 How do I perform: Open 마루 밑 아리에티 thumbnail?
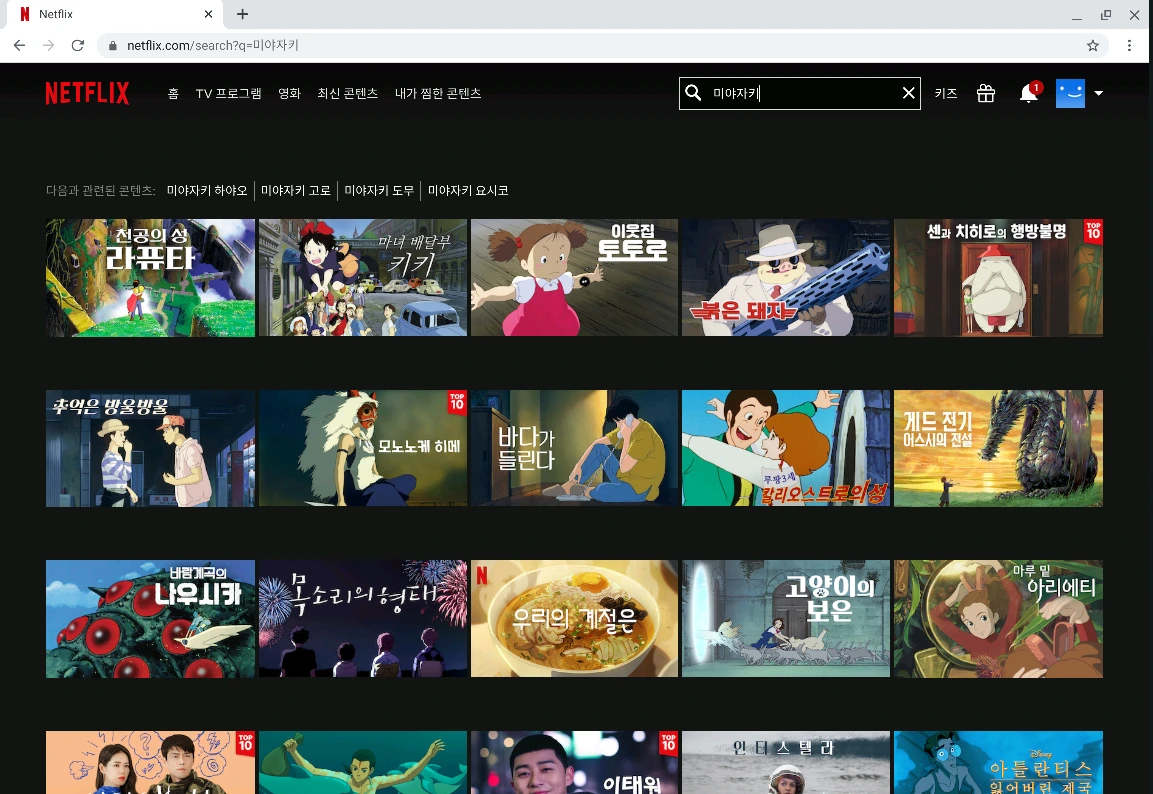pyautogui.click(x=998, y=619)
